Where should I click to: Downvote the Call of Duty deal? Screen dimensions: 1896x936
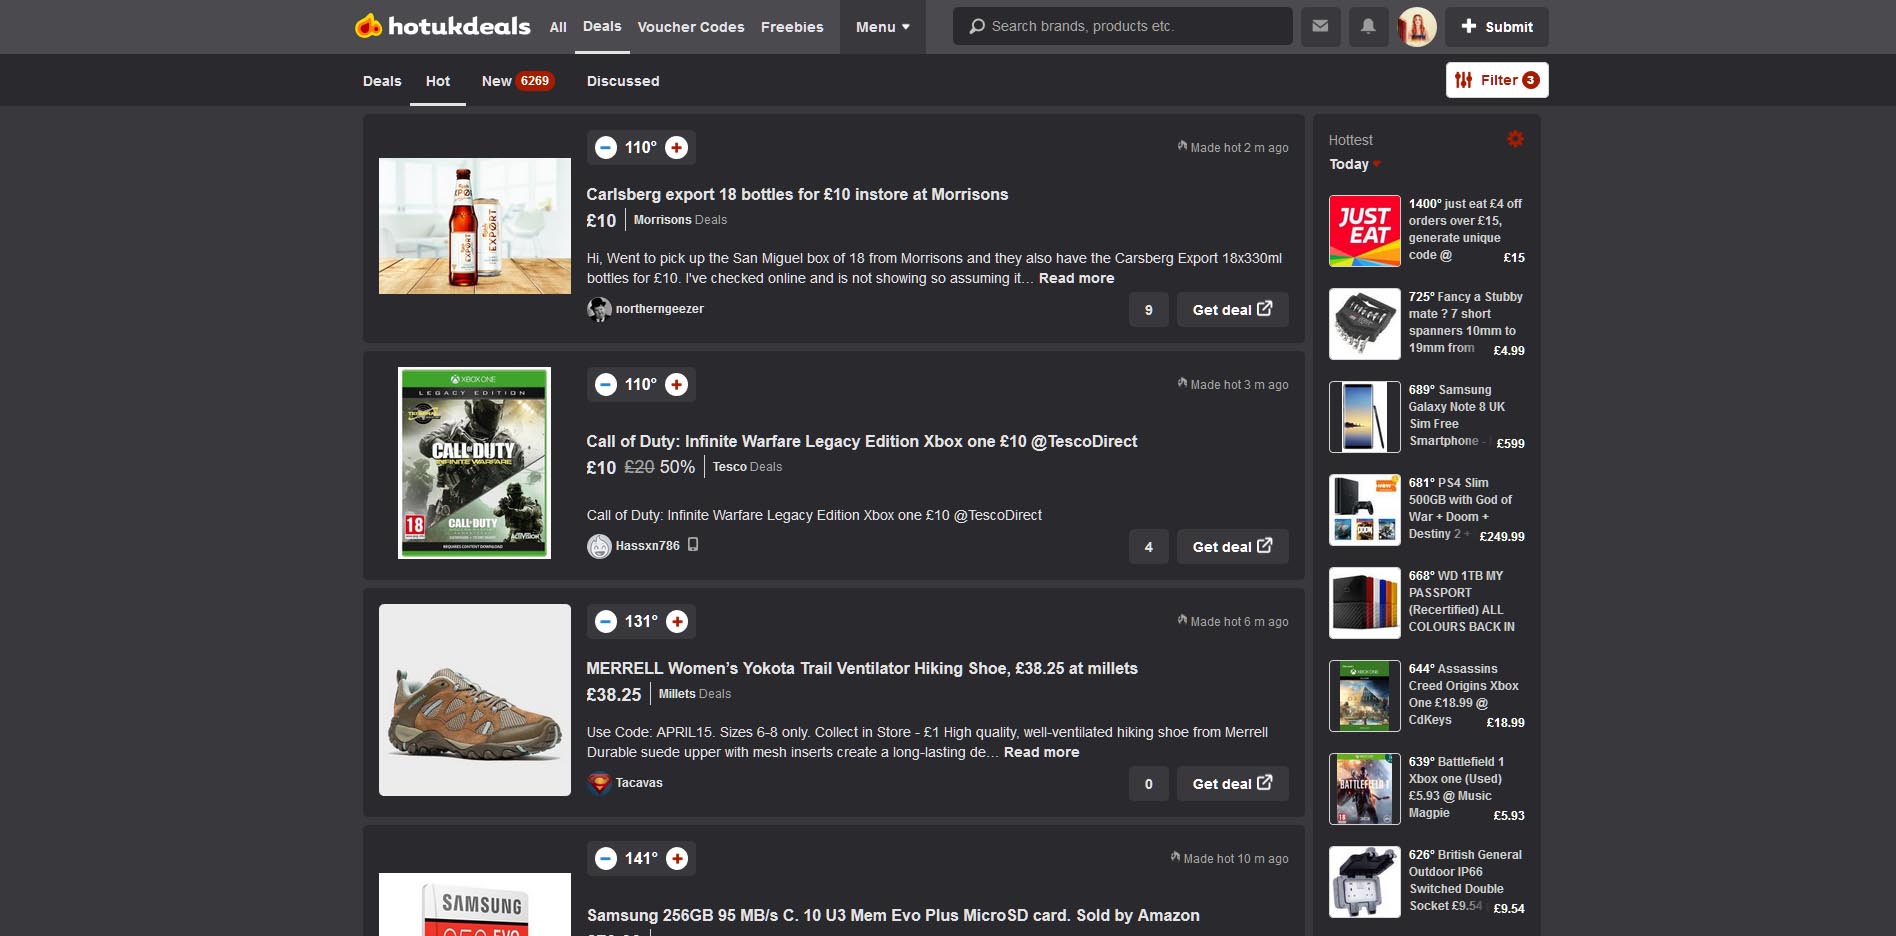tap(605, 384)
